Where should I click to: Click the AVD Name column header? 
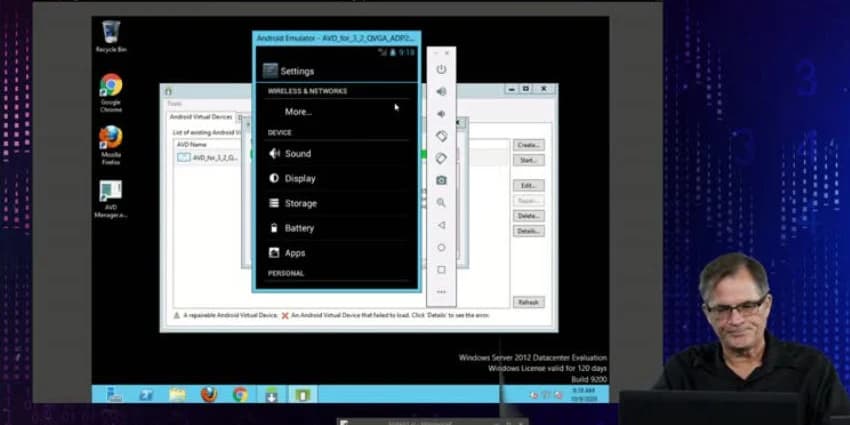click(191, 145)
